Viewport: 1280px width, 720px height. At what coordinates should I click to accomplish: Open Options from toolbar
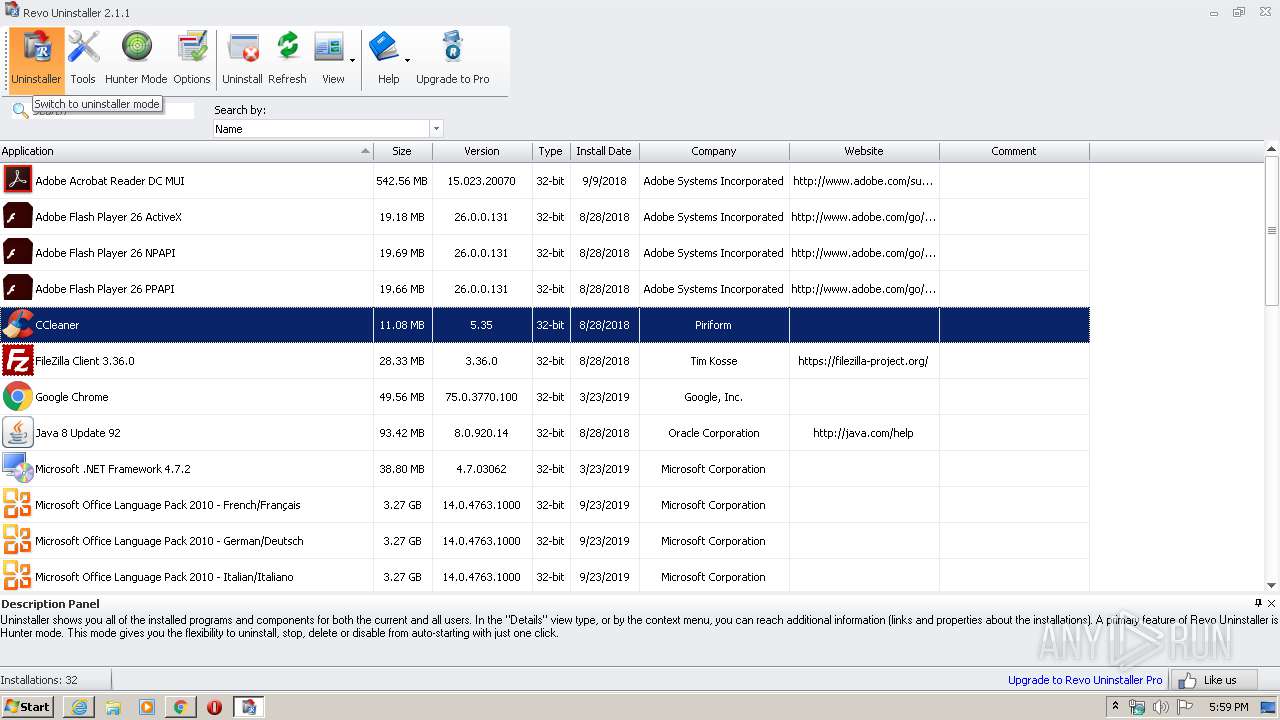pos(191,59)
